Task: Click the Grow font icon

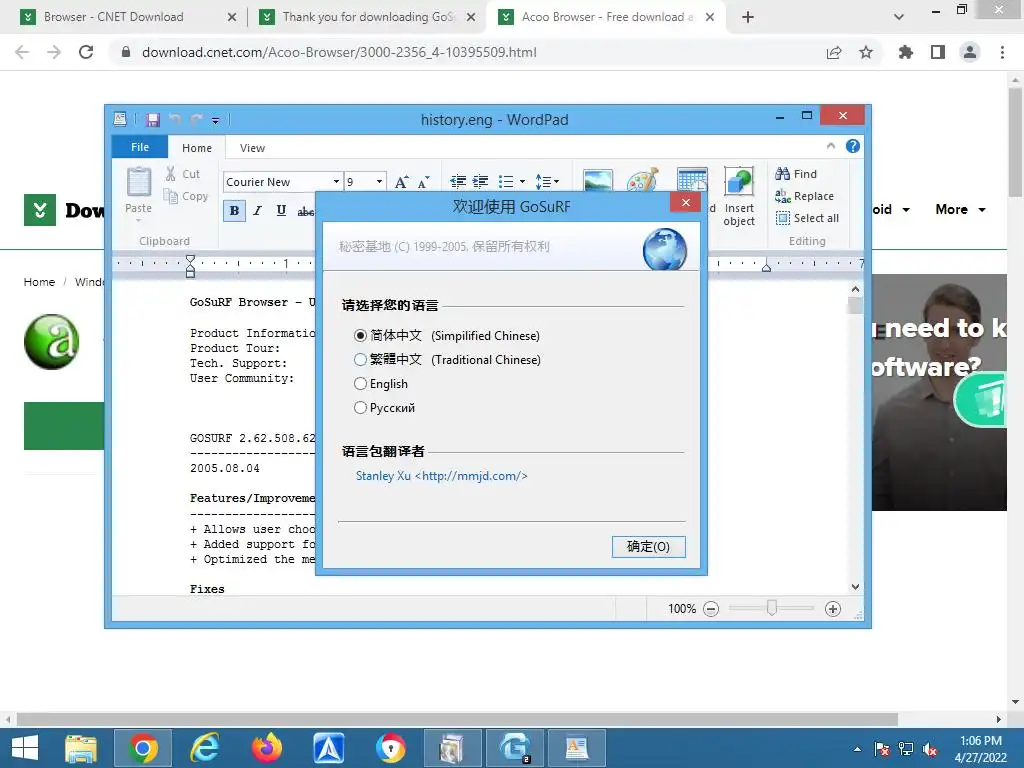Action: [402, 182]
